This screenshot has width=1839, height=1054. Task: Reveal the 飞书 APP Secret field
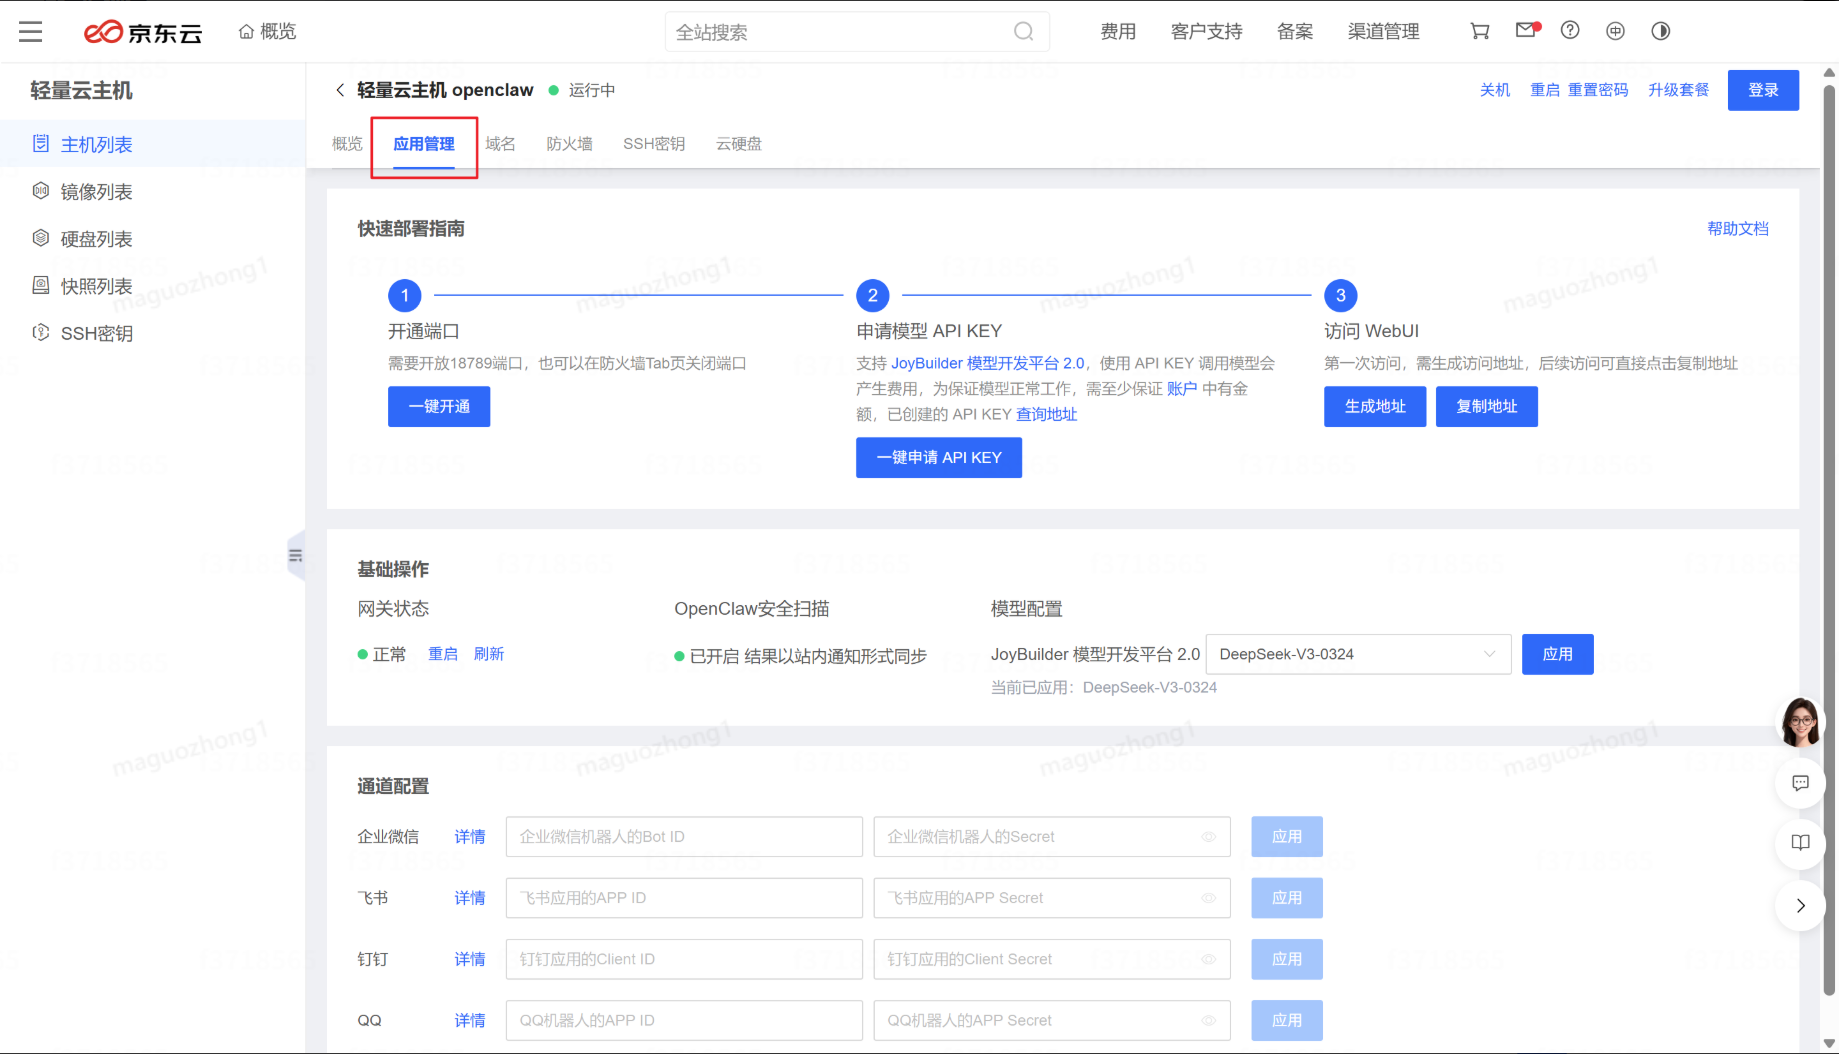pyautogui.click(x=1208, y=898)
